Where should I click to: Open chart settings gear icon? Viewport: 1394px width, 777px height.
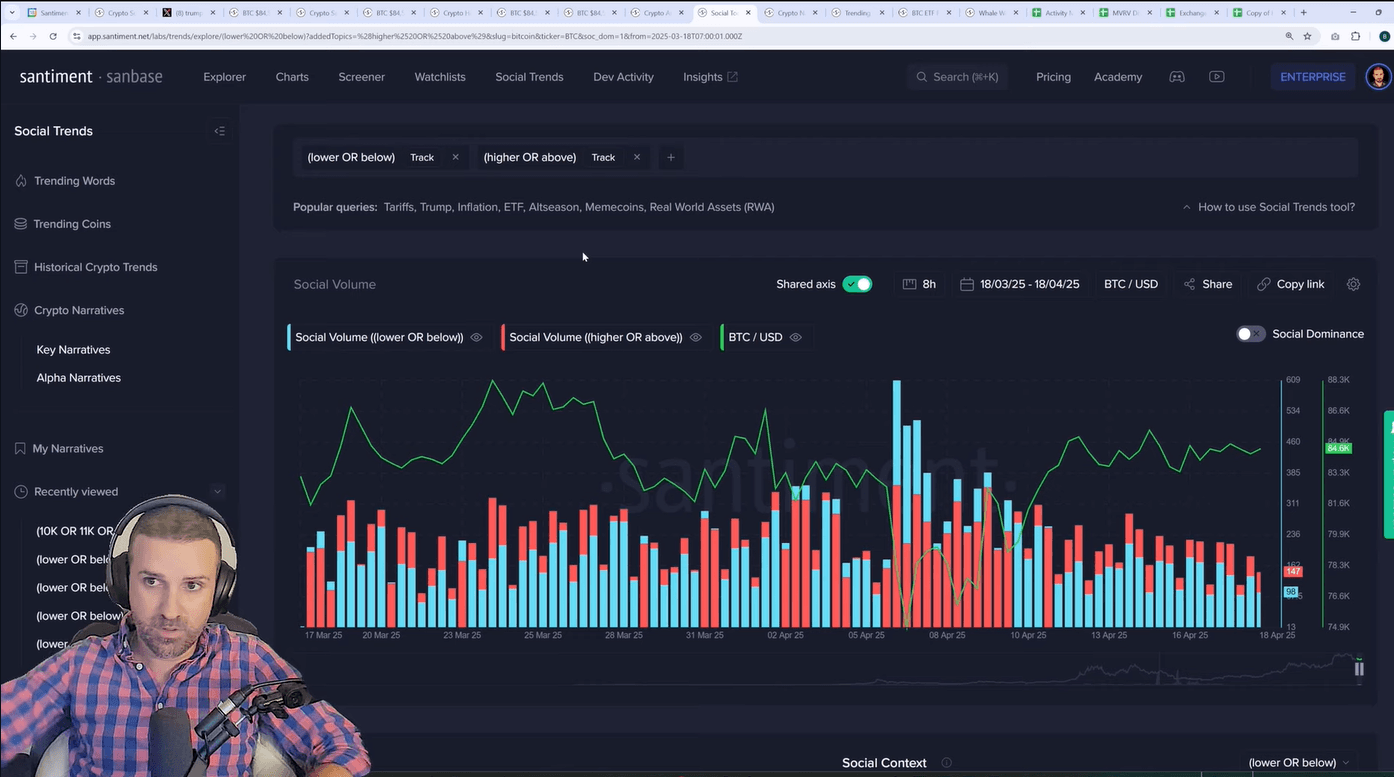click(1353, 284)
